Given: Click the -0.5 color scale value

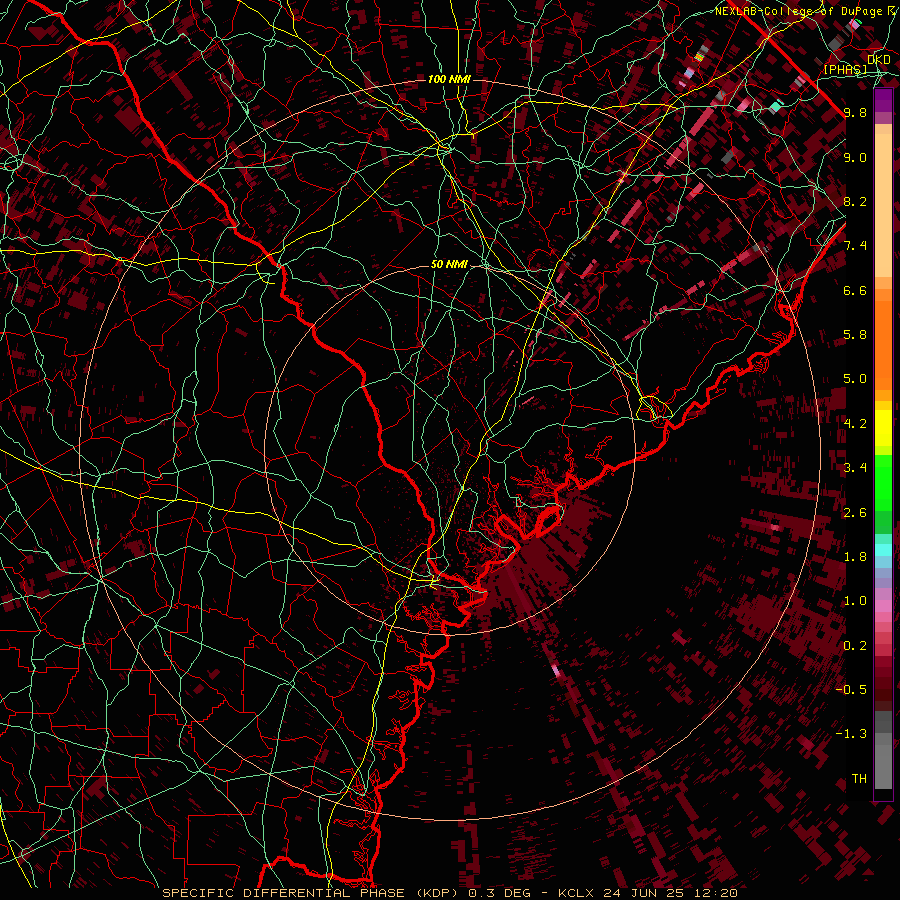Looking at the screenshot, I should point(851,690).
